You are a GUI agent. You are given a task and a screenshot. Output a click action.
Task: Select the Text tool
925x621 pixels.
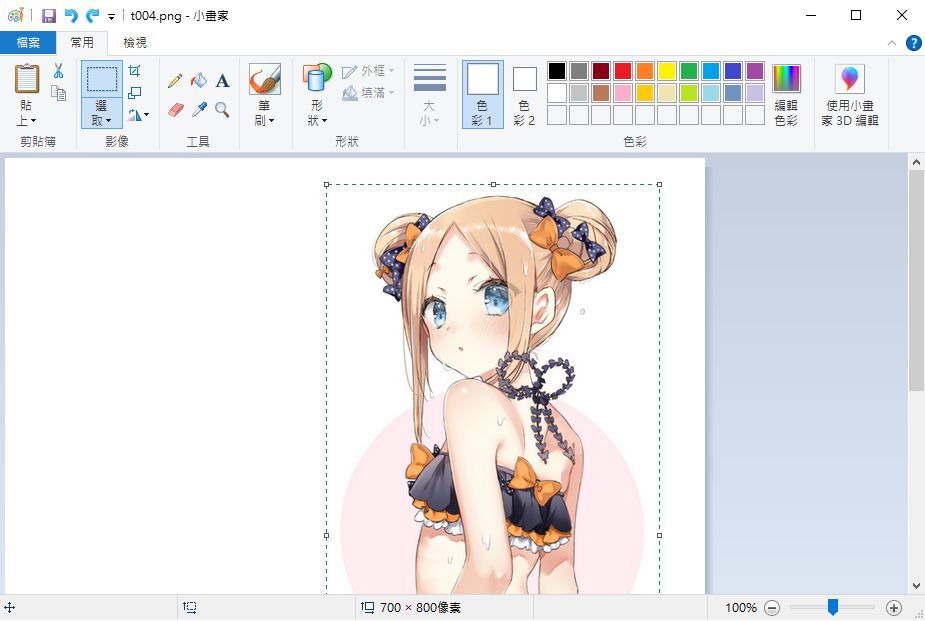[222, 80]
